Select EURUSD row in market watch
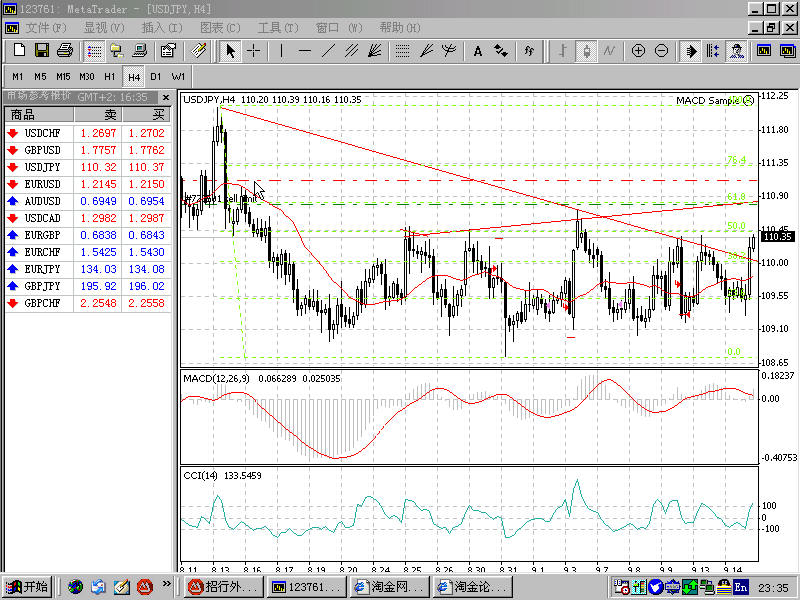Image resolution: width=800 pixels, height=600 pixels. (x=42, y=184)
